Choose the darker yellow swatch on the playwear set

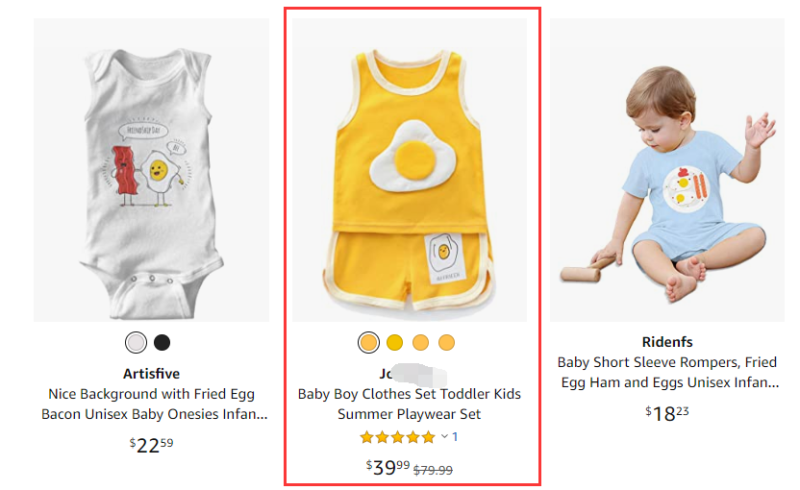(395, 343)
